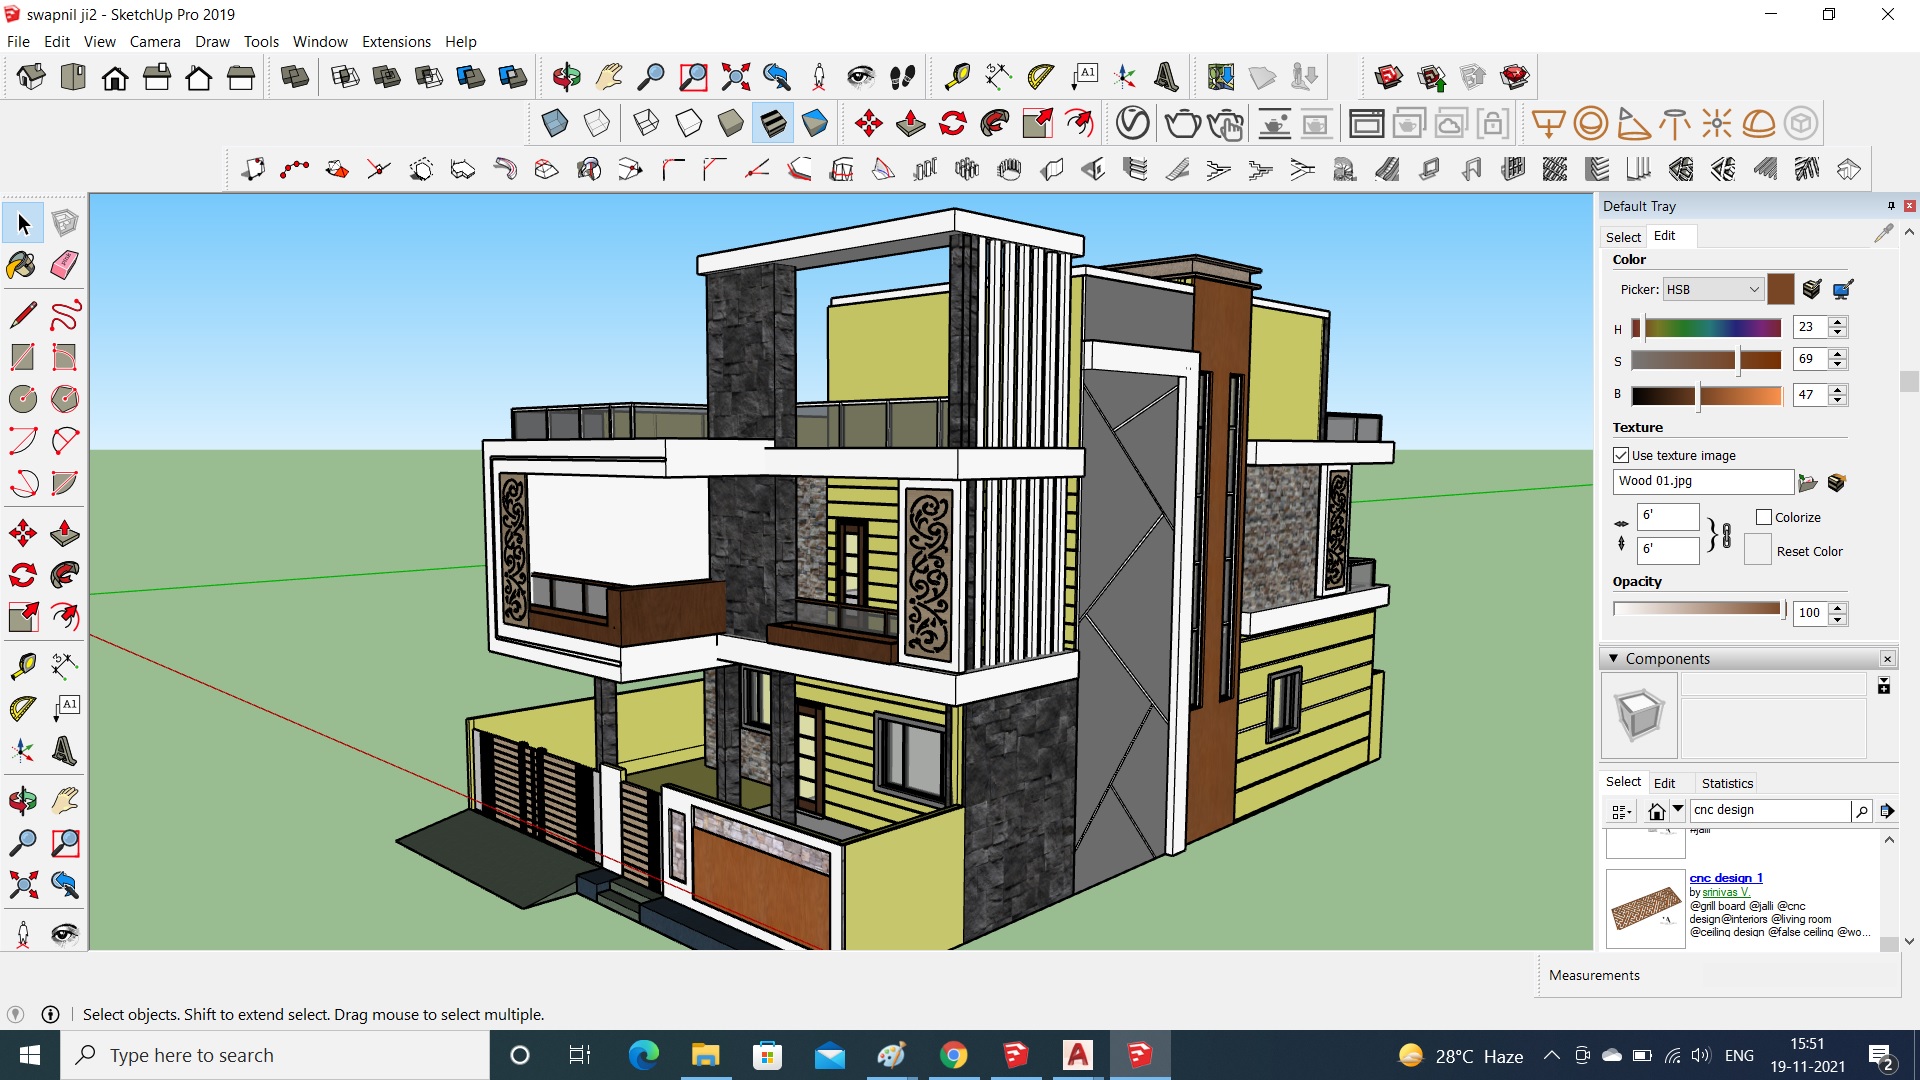Increase the Saturation value stepper
Screen dimensions: 1920x1080
tap(1838, 353)
